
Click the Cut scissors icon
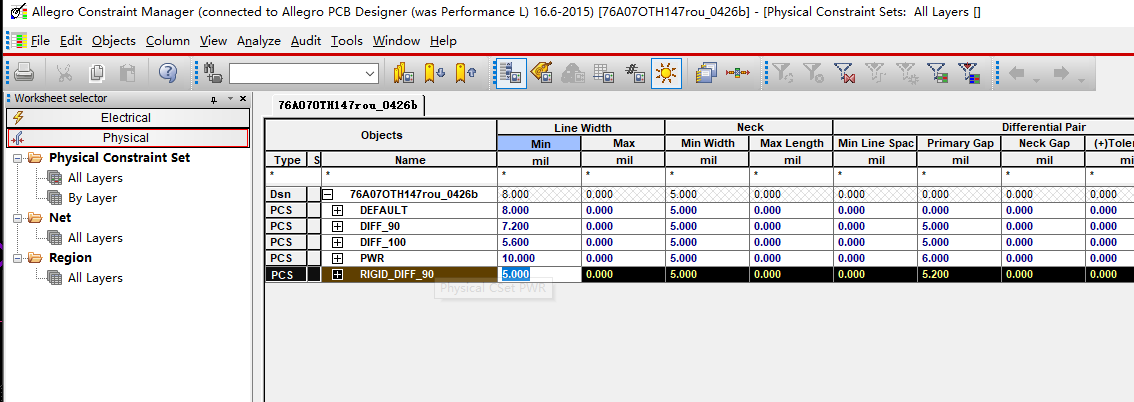coord(64,72)
